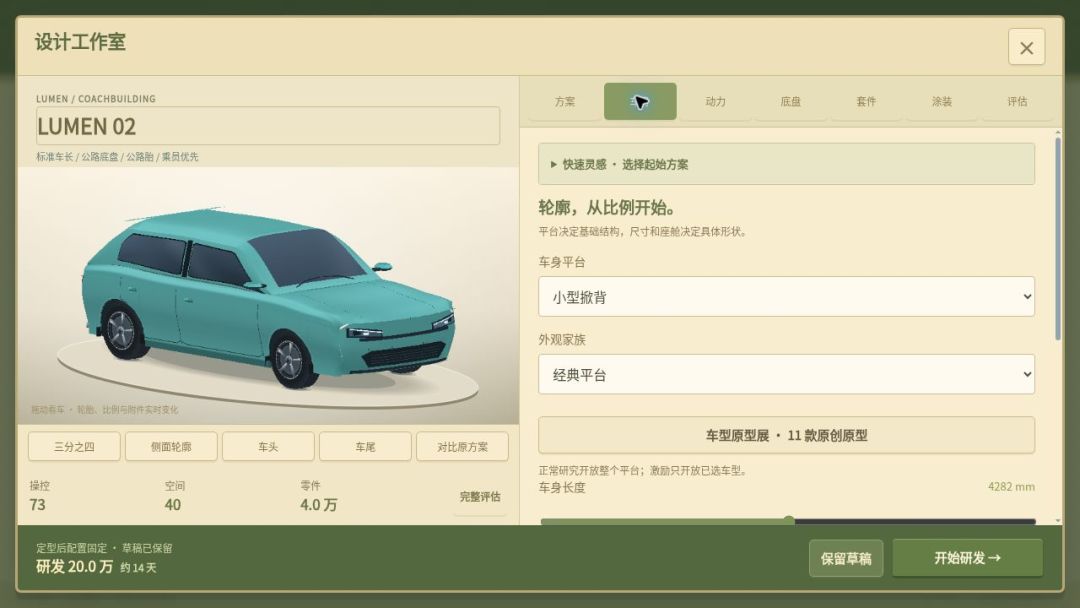Click the LUMEN / COACHBUILDING label
The height and width of the screenshot is (608, 1080).
point(96,98)
